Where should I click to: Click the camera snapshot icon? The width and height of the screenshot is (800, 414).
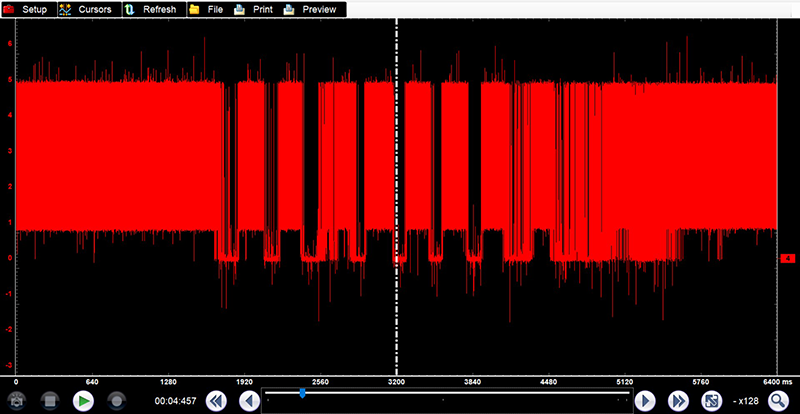(x=16, y=400)
